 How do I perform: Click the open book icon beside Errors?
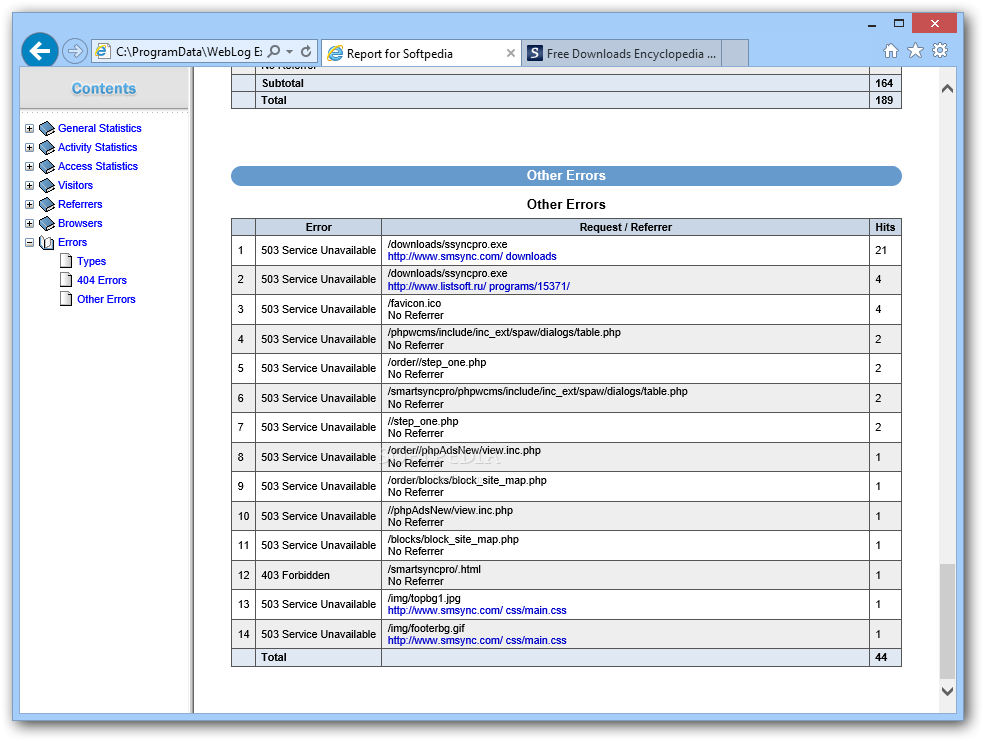pyautogui.click(x=47, y=242)
